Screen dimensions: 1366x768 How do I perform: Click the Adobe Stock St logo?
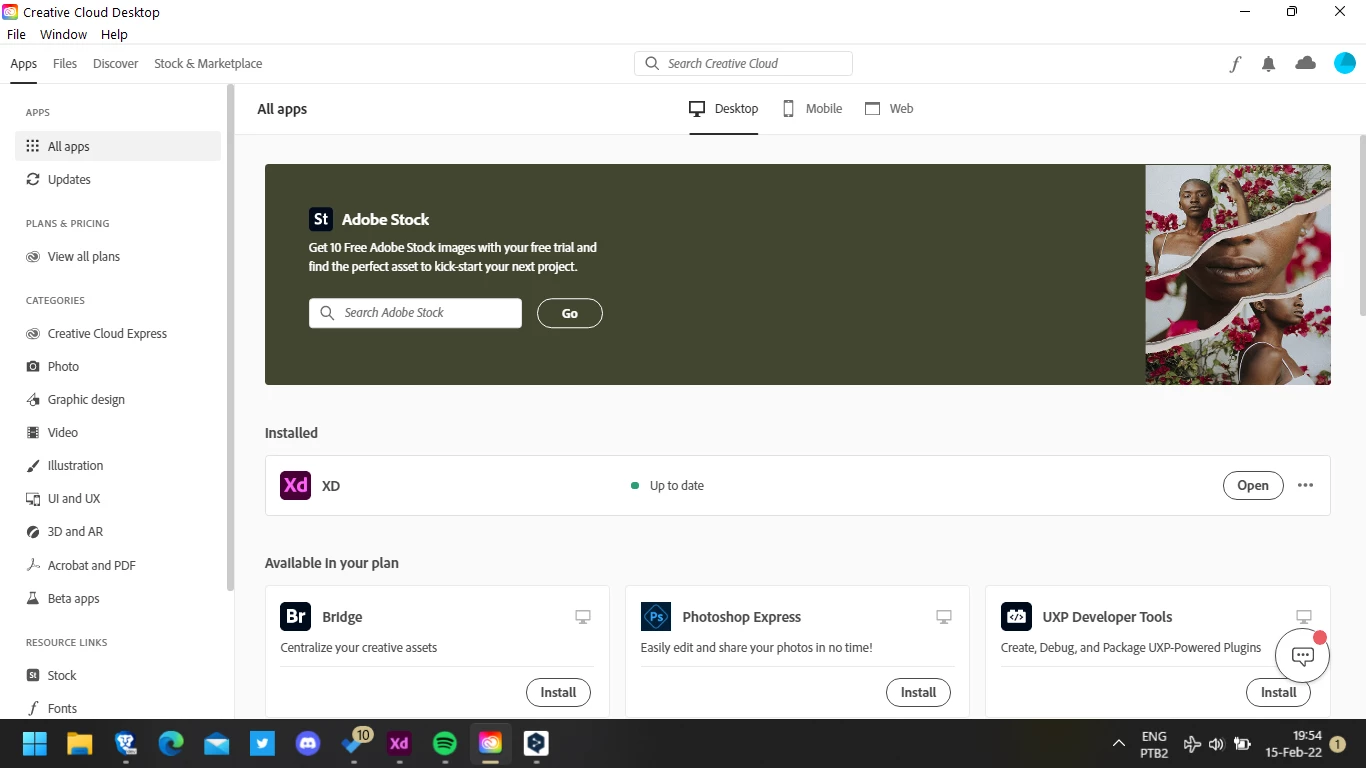320,219
